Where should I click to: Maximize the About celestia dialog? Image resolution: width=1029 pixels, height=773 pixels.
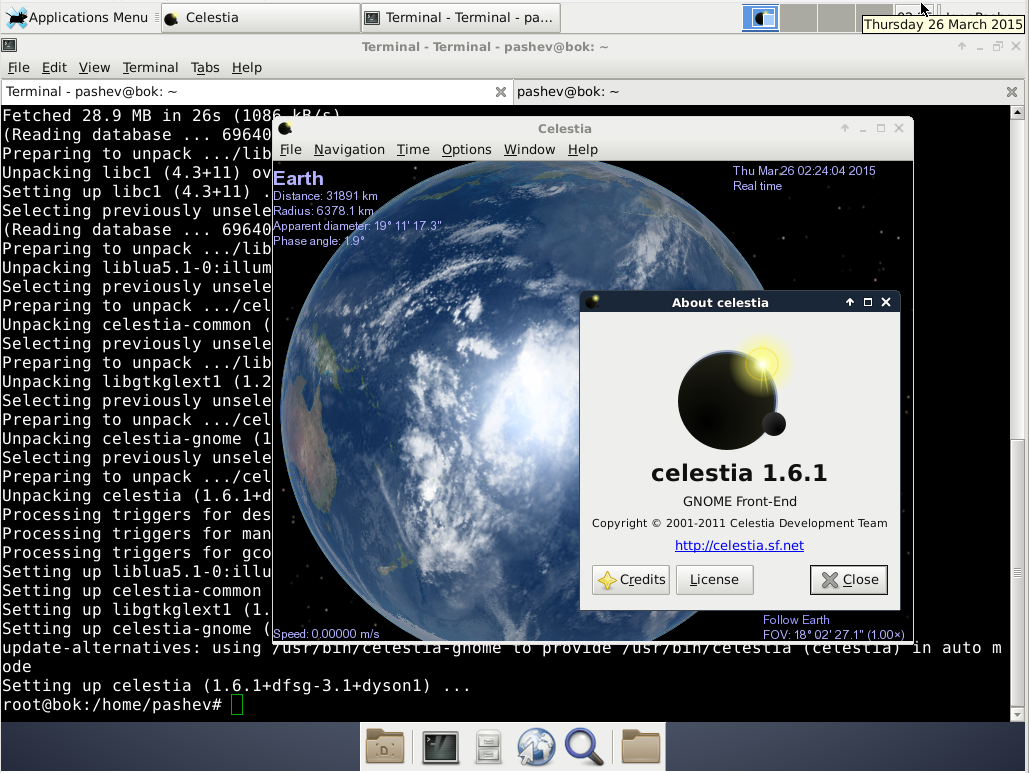pos(868,302)
